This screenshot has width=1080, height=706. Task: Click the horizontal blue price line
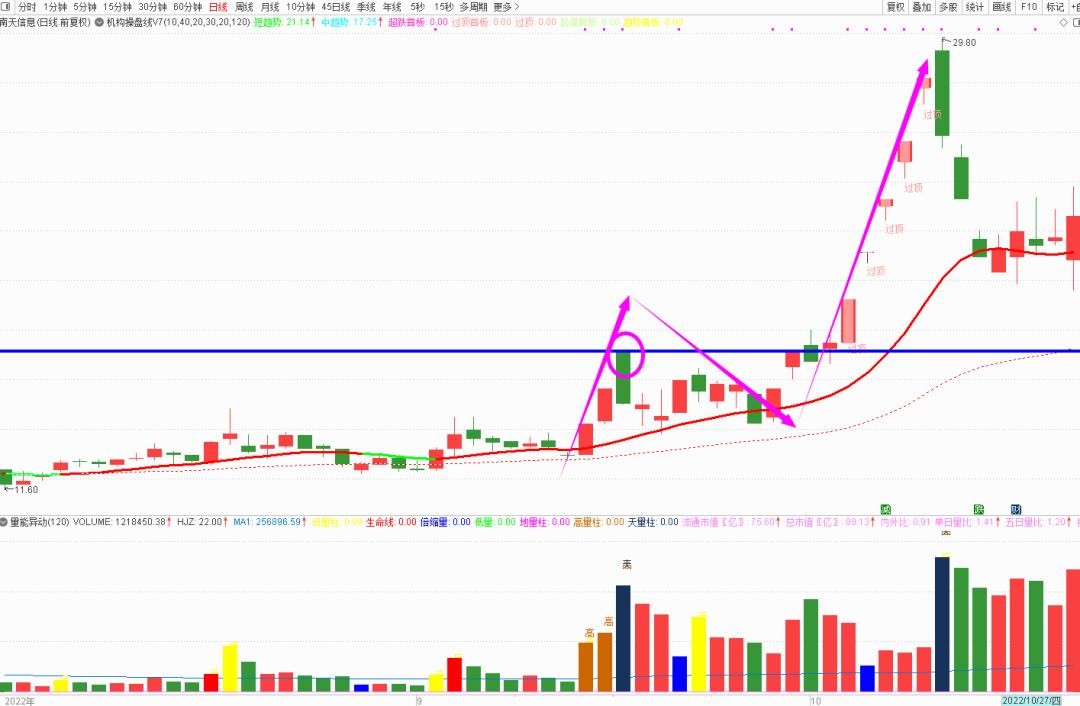pyautogui.click(x=300, y=351)
